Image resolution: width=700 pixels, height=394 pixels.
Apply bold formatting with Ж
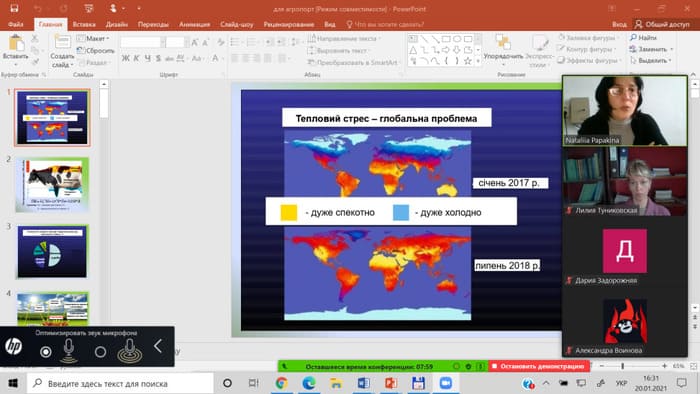click(125, 58)
